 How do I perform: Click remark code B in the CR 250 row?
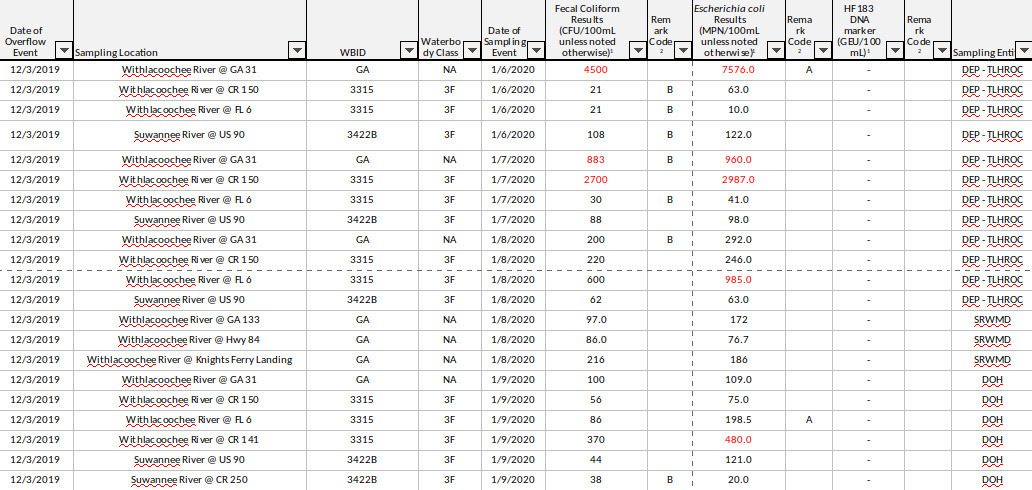[x=669, y=479]
